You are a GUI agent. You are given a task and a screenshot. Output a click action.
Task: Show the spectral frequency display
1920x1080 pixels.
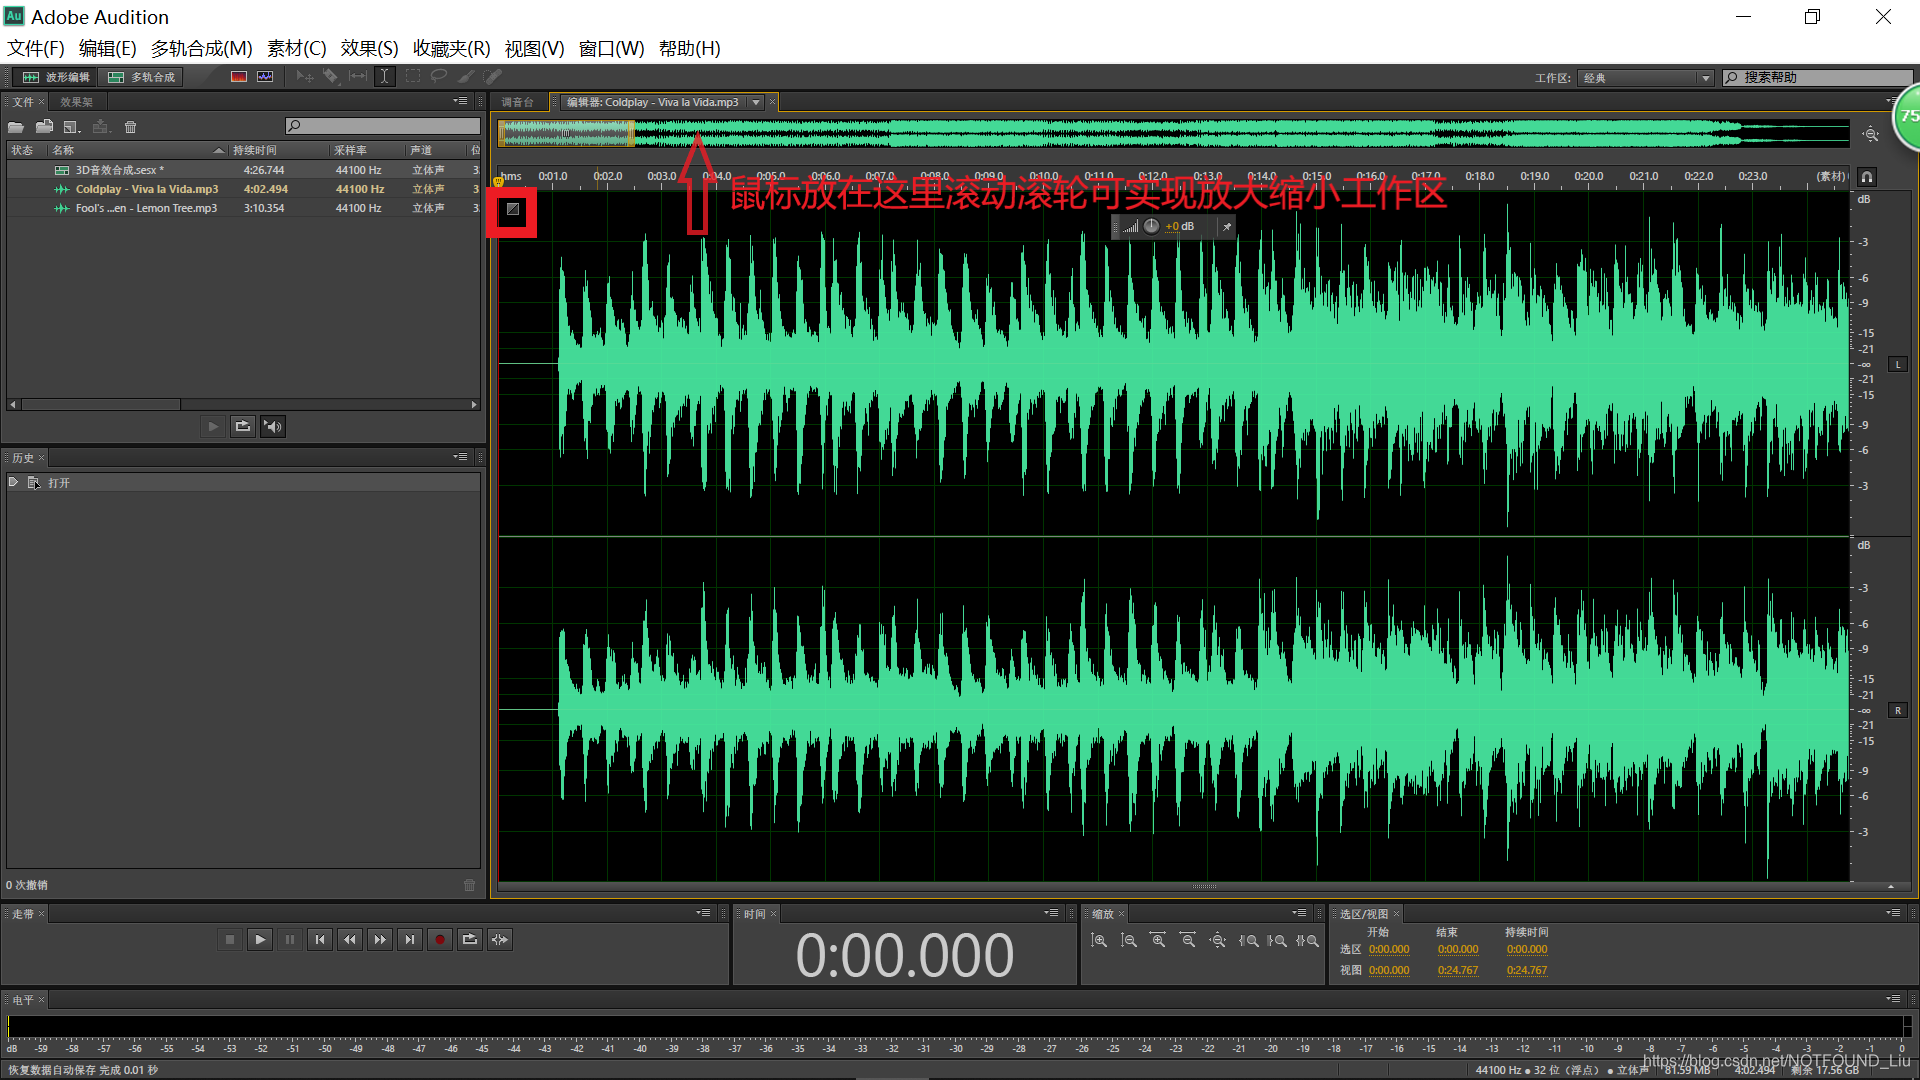pos(239,77)
